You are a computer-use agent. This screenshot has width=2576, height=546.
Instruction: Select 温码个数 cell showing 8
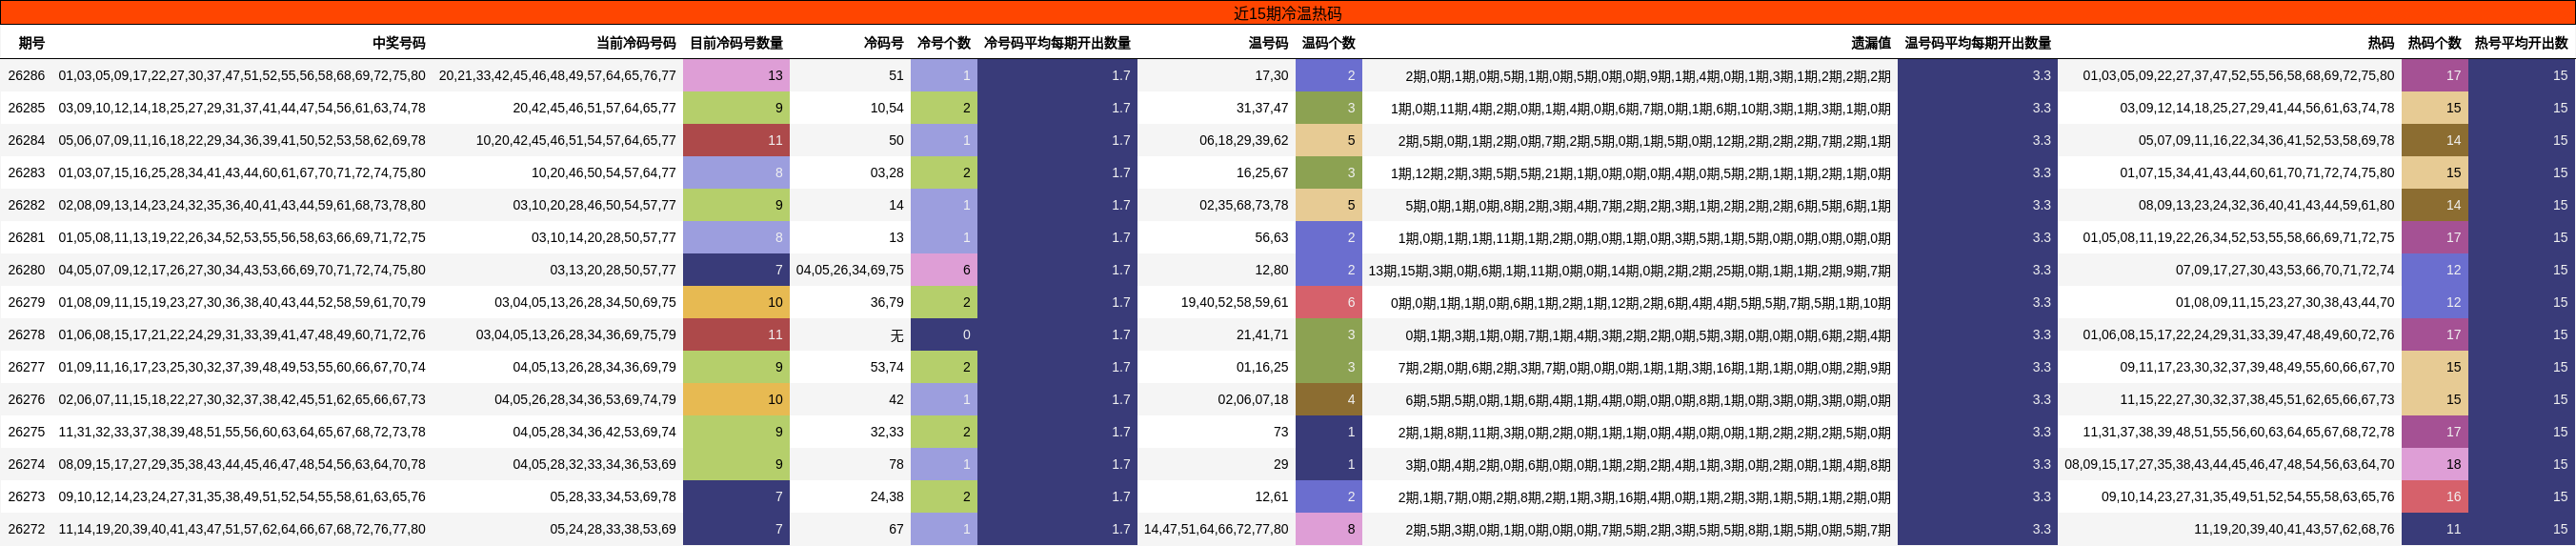click(x=1328, y=529)
